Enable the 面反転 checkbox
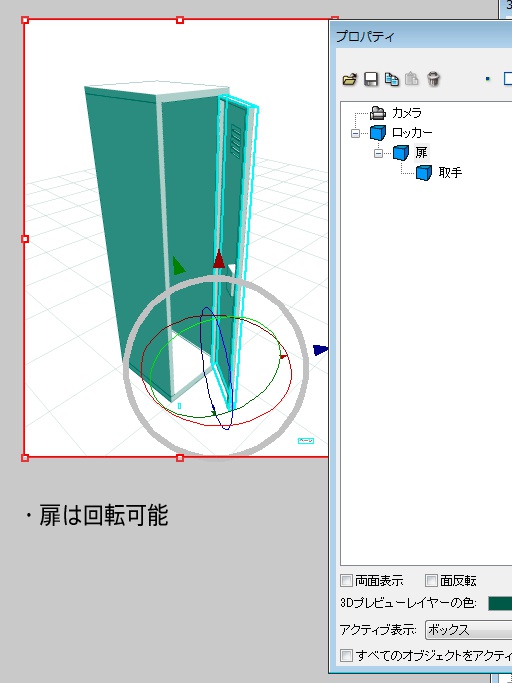 (x=431, y=581)
